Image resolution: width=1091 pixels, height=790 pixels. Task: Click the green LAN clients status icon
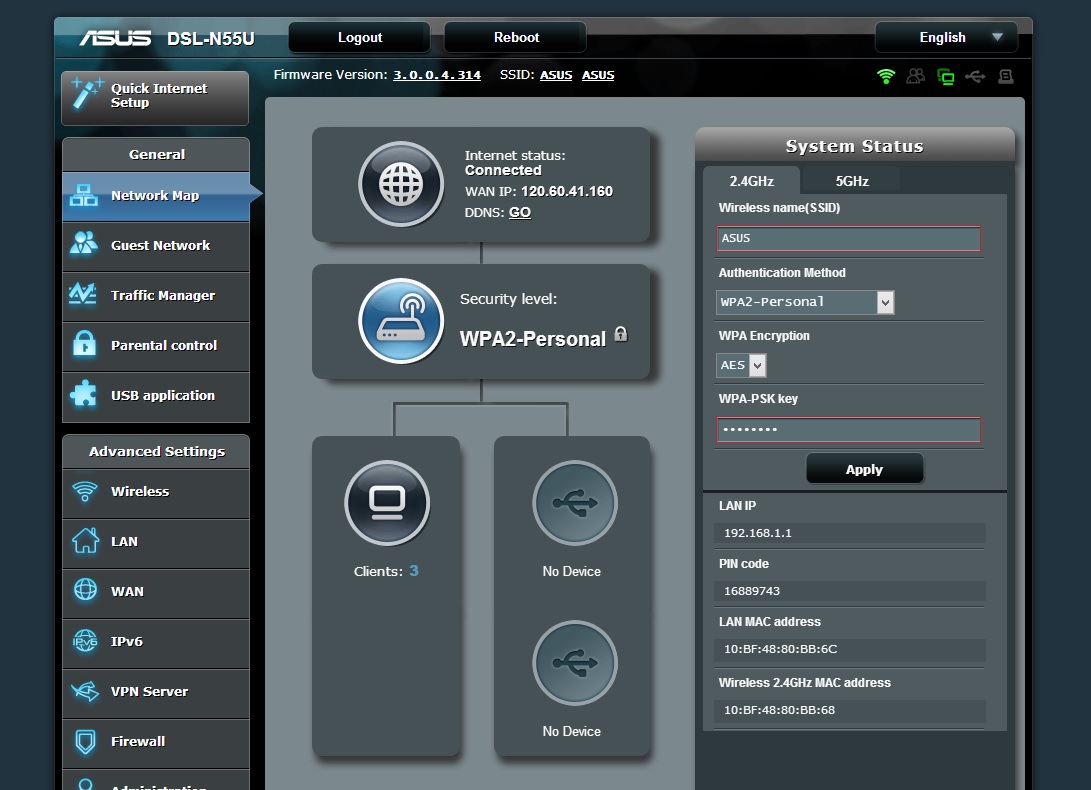click(x=946, y=77)
